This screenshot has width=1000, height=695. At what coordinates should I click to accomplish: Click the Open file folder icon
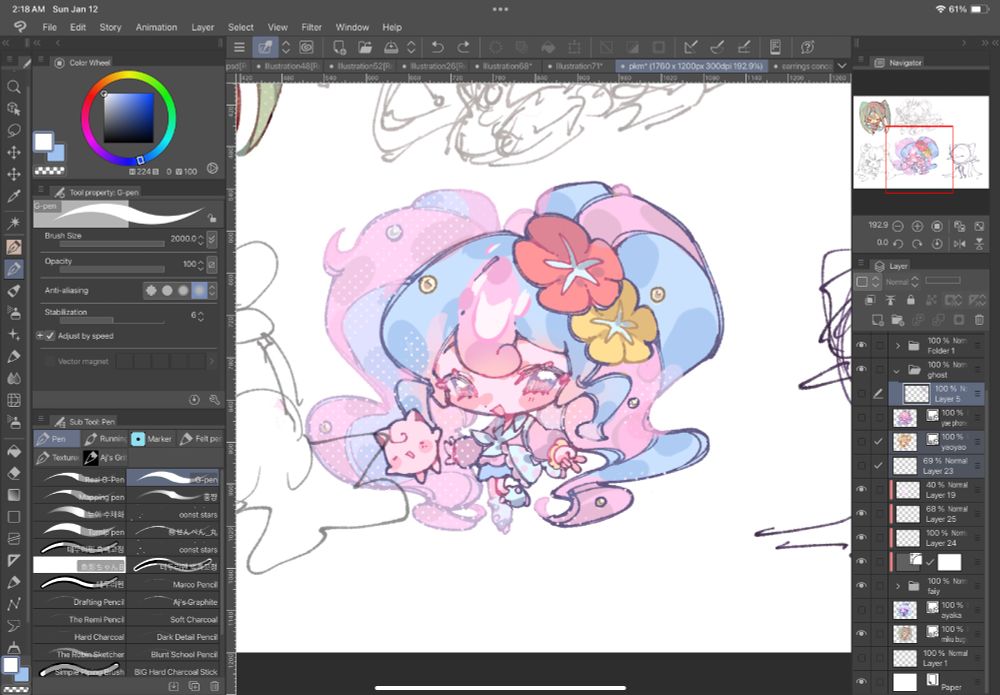click(x=365, y=47)
